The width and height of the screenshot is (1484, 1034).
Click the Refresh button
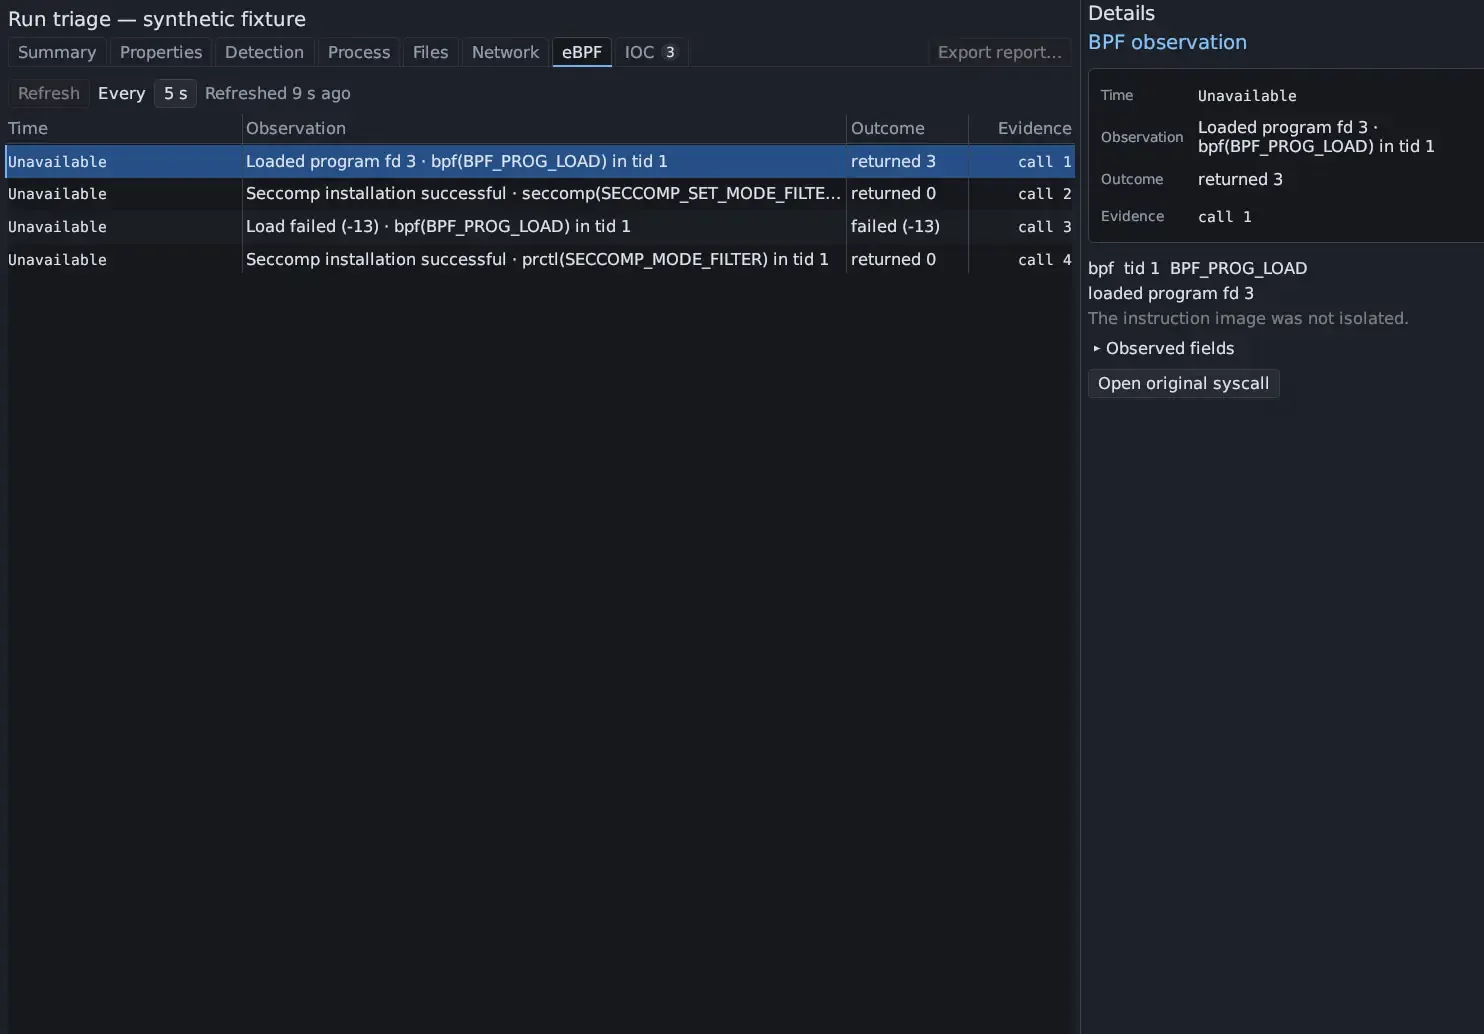49,93
